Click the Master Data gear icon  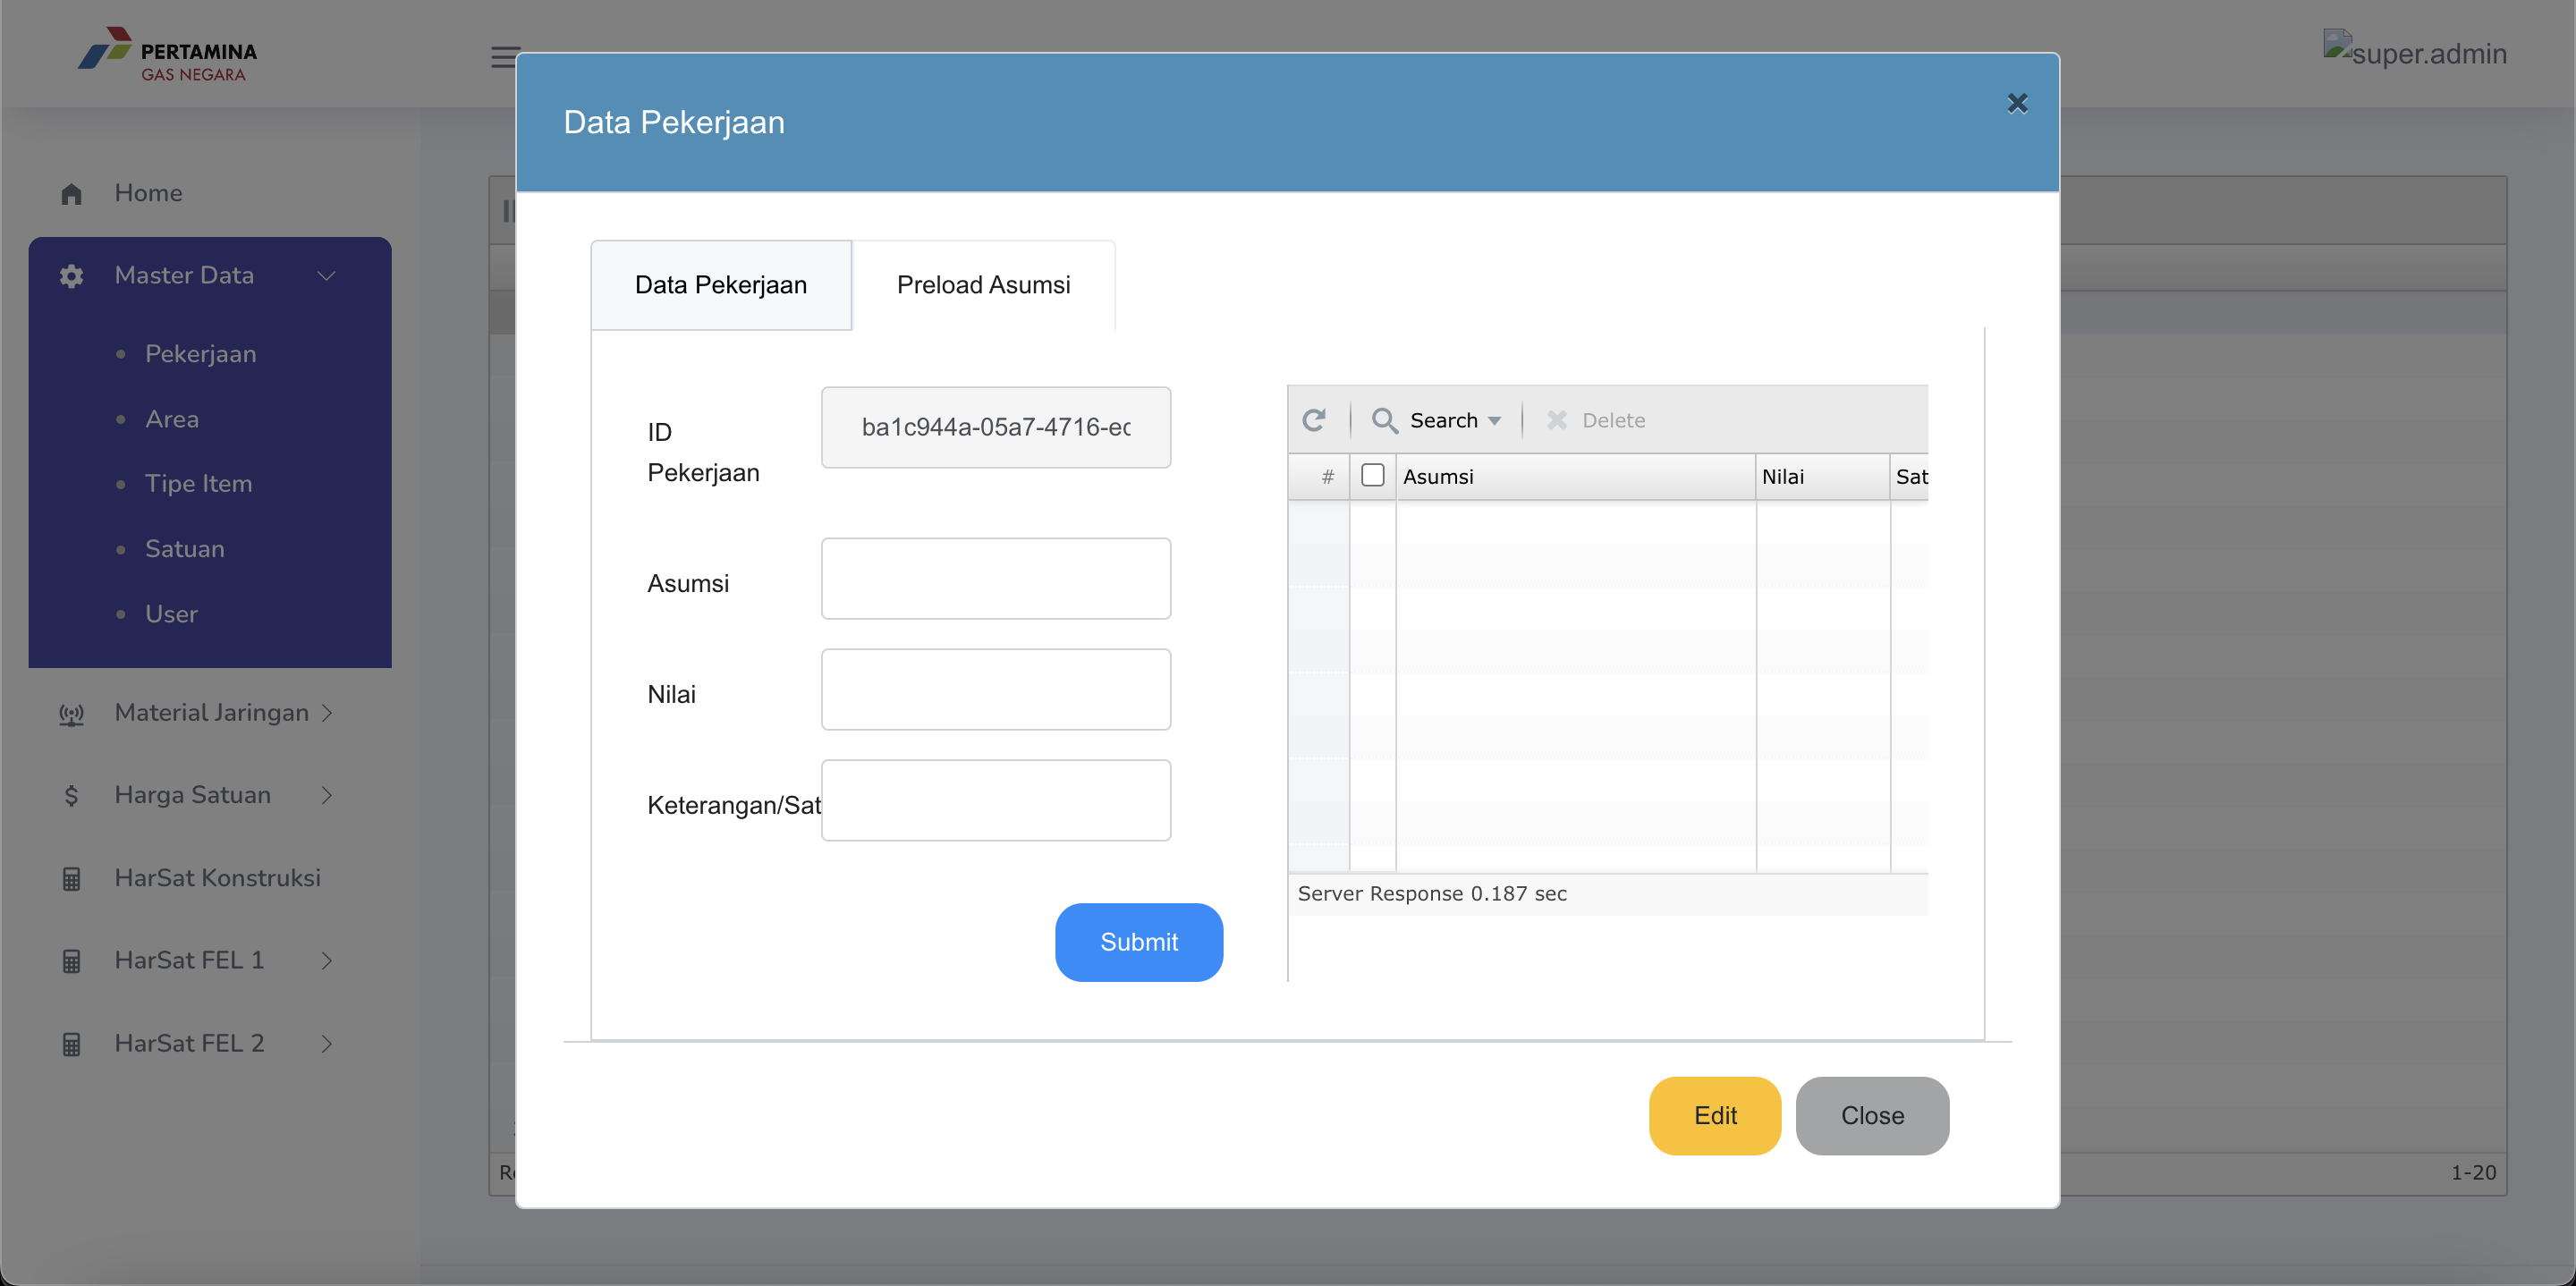tap(71, 276)
